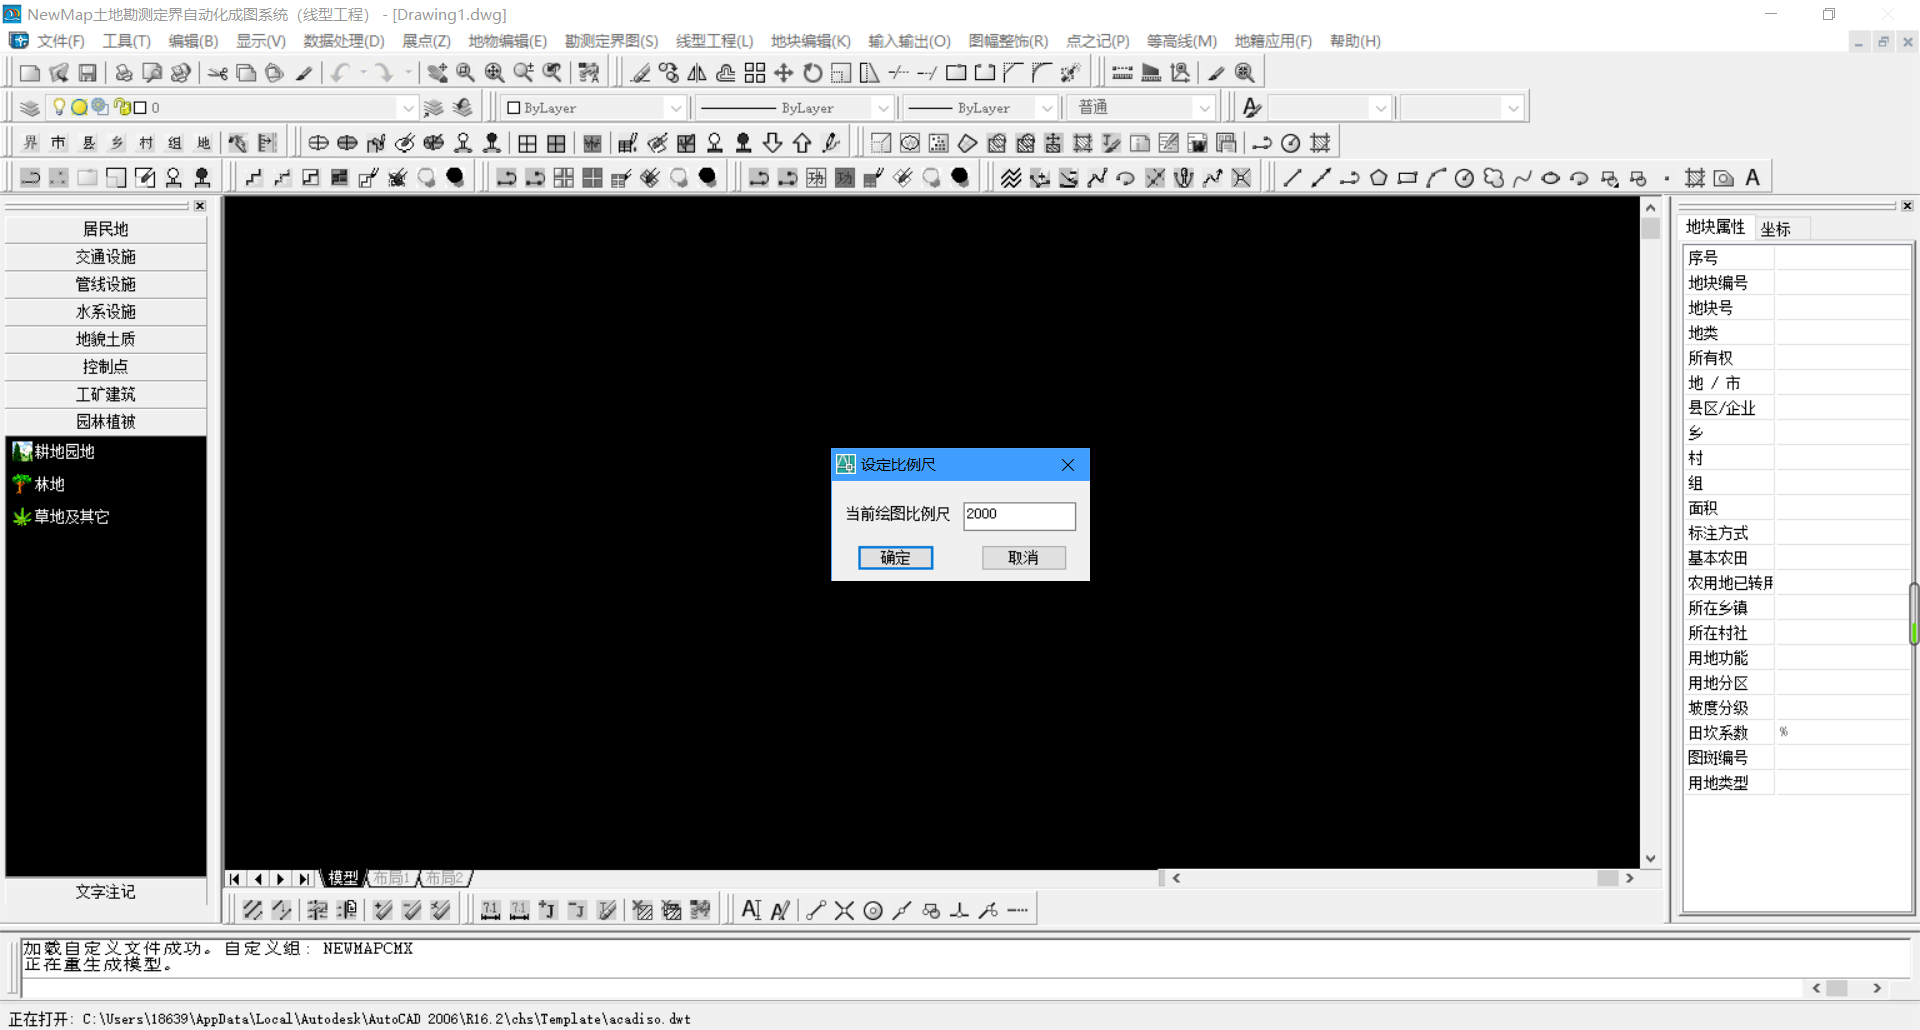
Task: Click the 村 village toolbar icon
Action: click(146, 143)
